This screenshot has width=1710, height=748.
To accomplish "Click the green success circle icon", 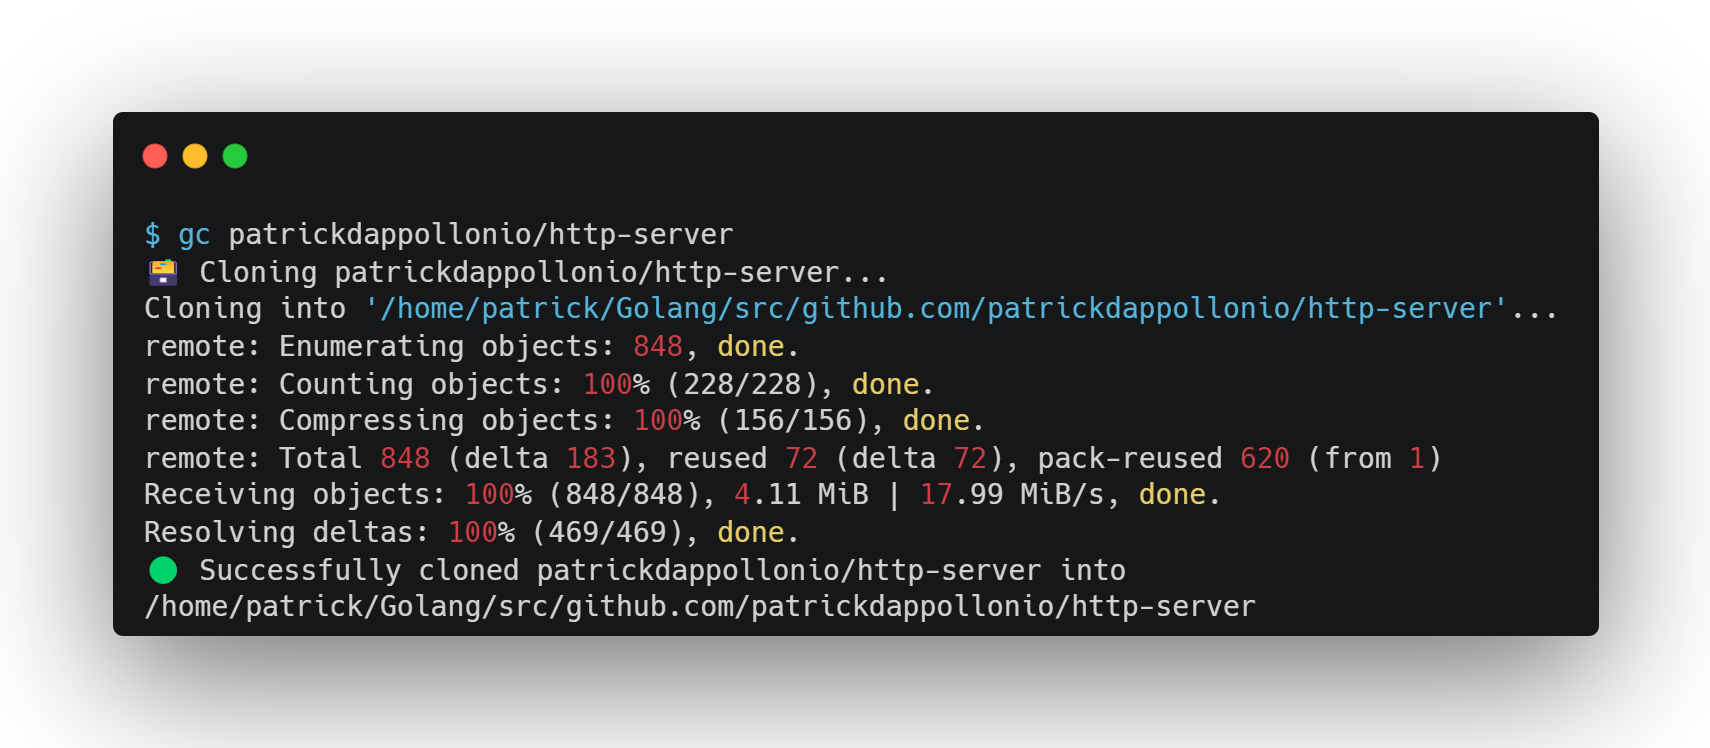I will coord(163,570).
